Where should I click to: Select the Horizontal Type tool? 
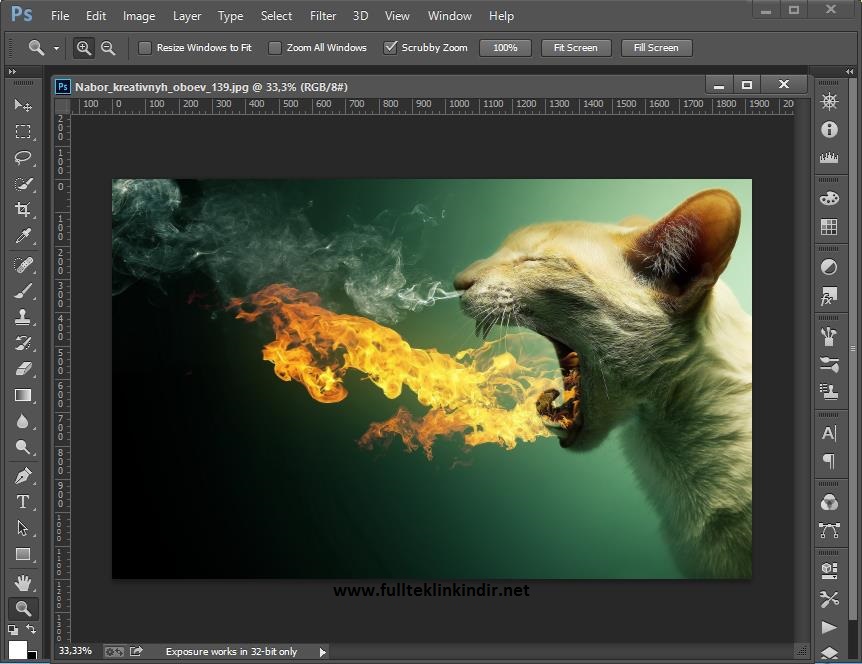pyautogui.click(x=22, y=502)
